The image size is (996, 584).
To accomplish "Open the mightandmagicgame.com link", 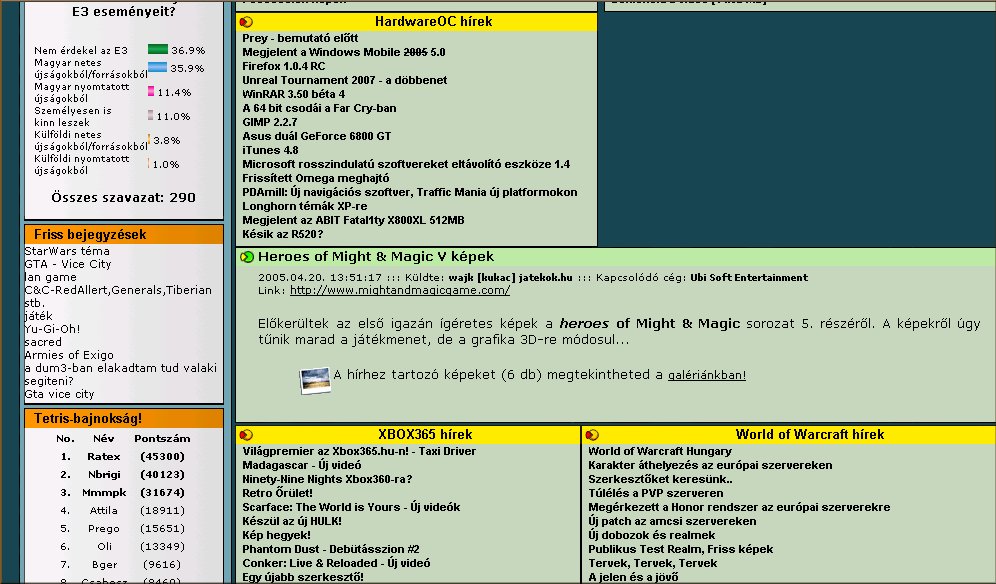I will (x=400, y=290).
